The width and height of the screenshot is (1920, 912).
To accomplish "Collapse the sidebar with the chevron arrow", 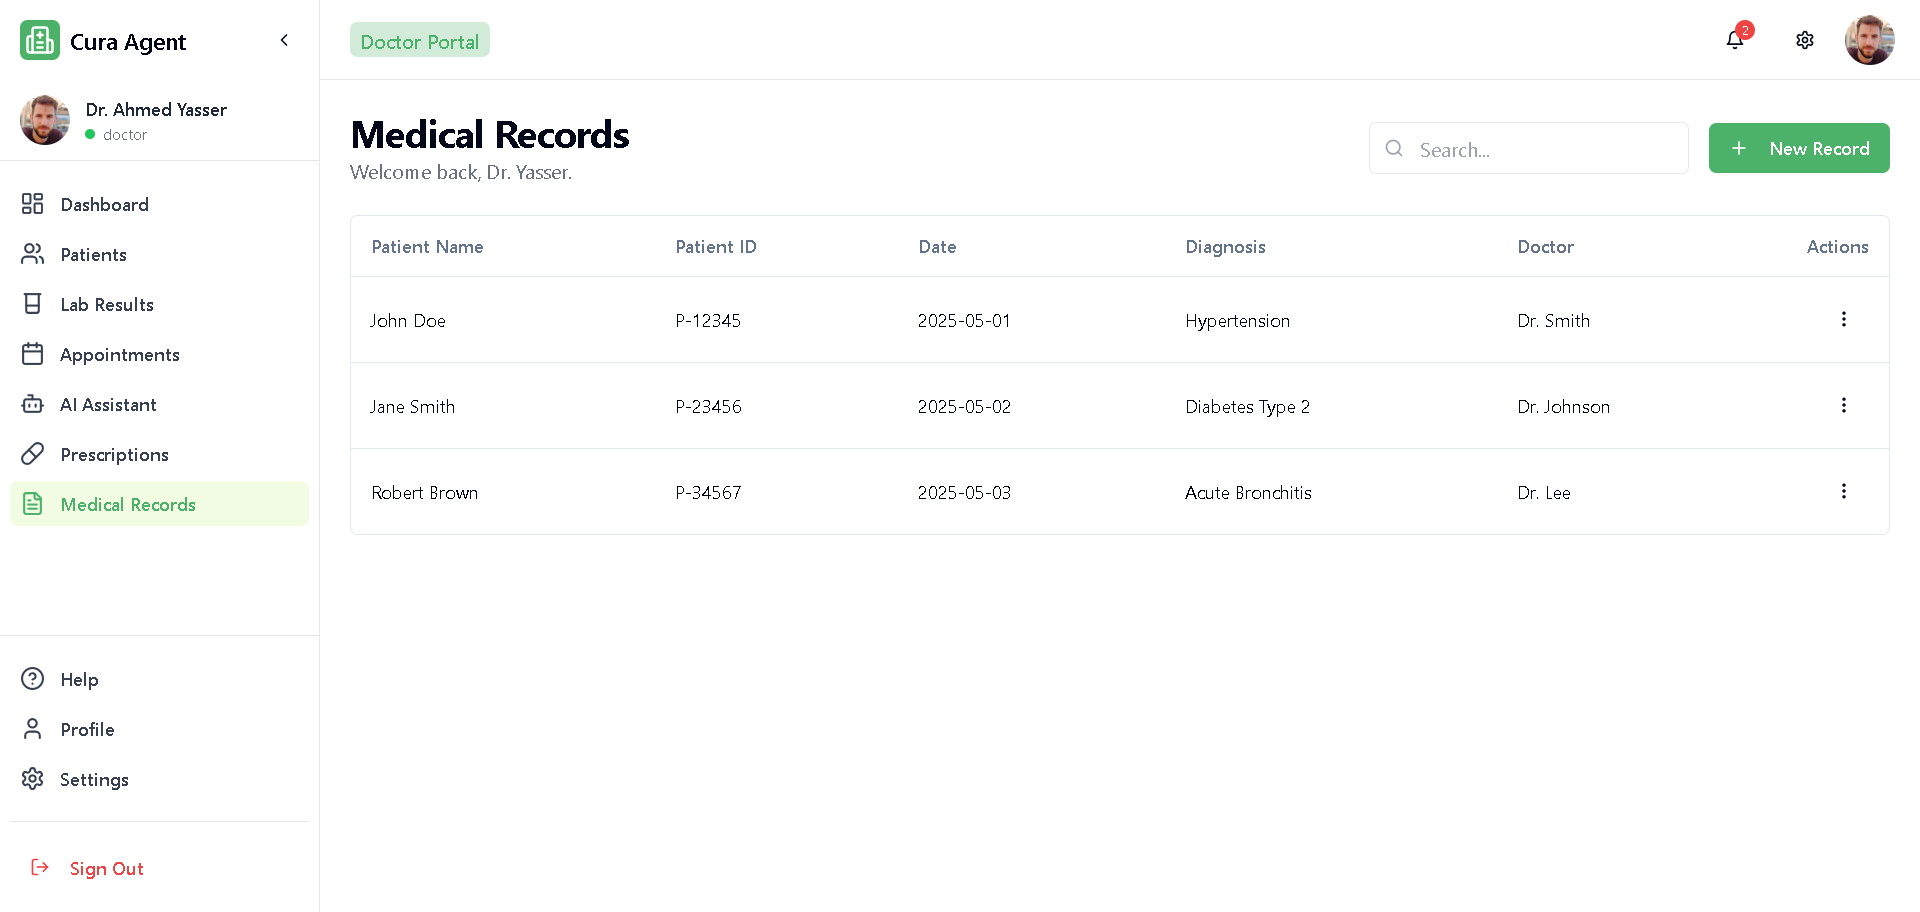I will (284, 40).
